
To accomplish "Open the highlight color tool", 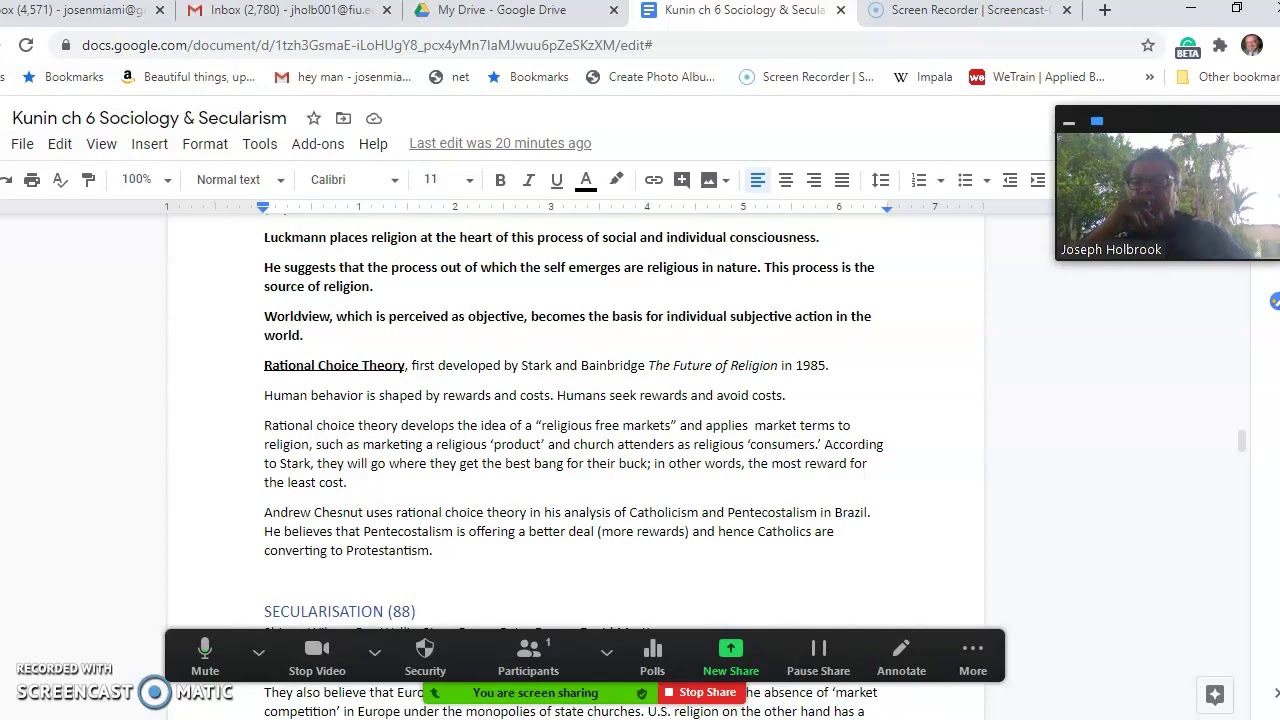I will click(616, 180).
